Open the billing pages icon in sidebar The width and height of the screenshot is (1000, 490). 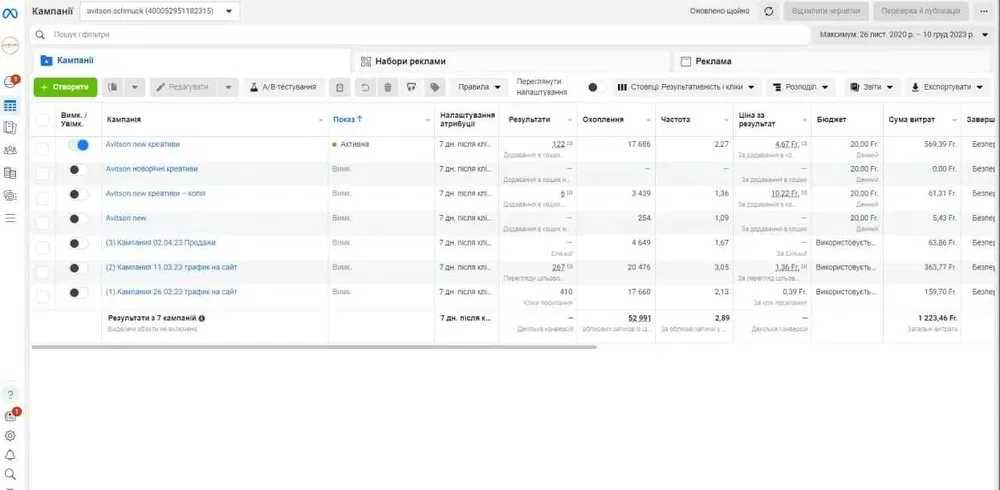click(x=10, y=173)
